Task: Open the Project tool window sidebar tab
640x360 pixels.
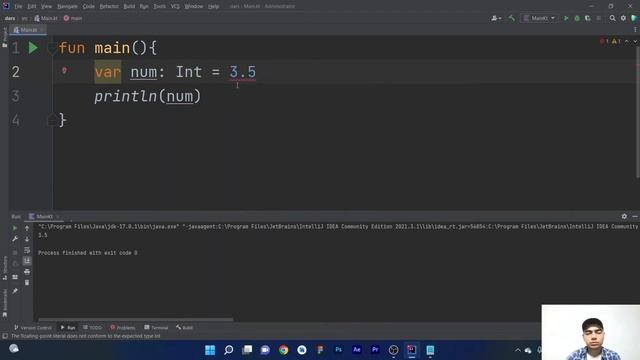Action: tap(4, 38)
